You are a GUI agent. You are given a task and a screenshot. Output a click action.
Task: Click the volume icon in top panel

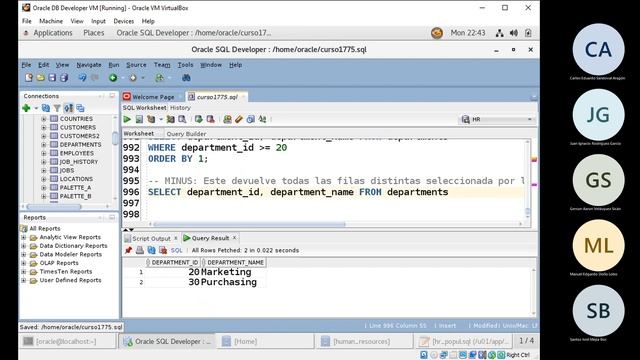click(x=514, y=33)
